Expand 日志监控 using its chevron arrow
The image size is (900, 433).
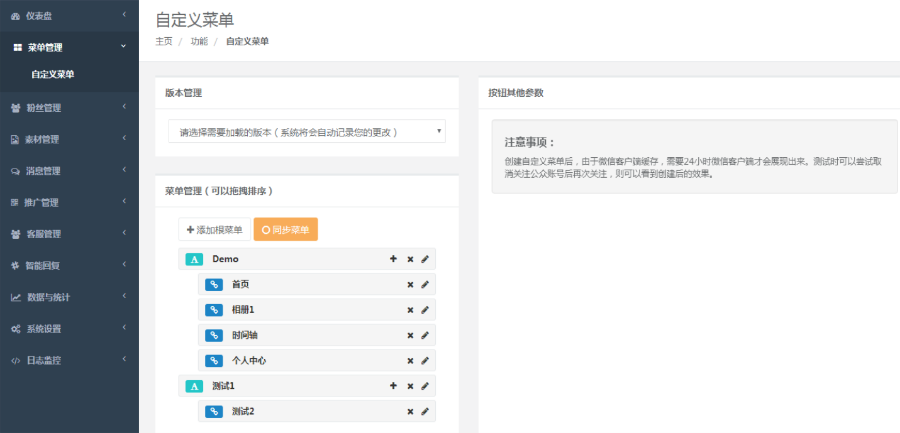(124, 359)
